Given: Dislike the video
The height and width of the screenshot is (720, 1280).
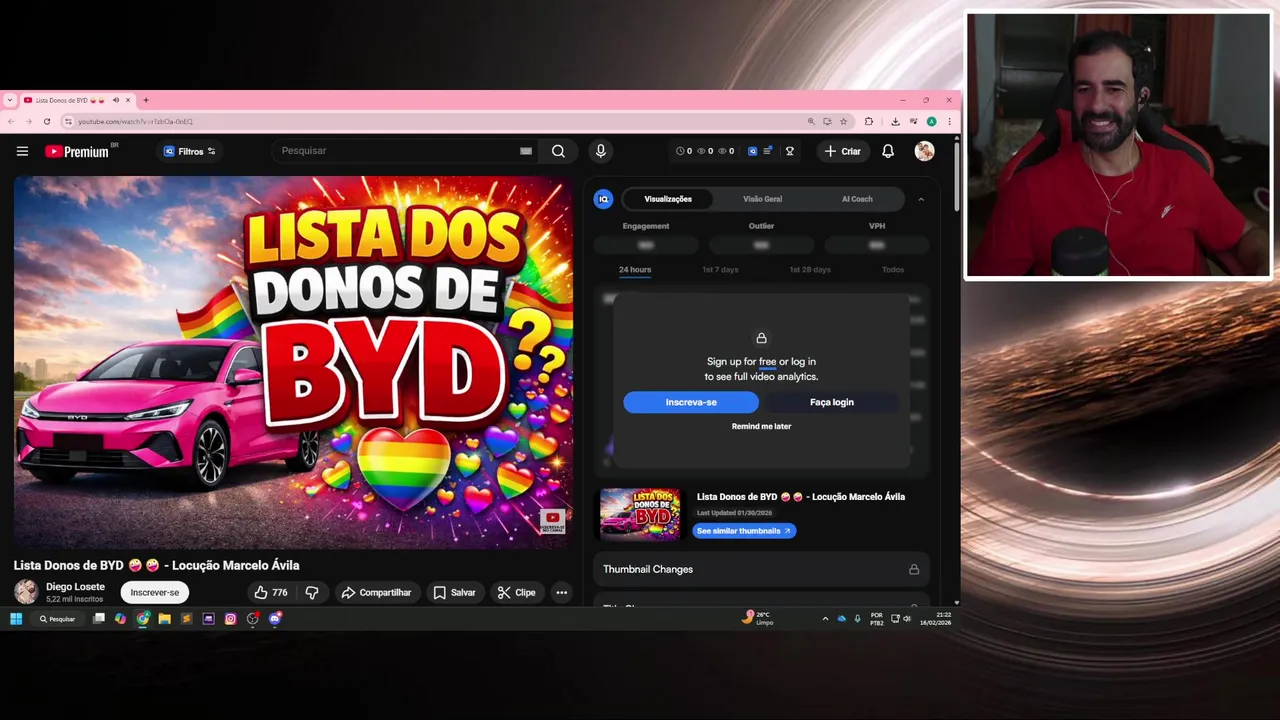Looking at the screenshot, I should [x=312, y=592].
